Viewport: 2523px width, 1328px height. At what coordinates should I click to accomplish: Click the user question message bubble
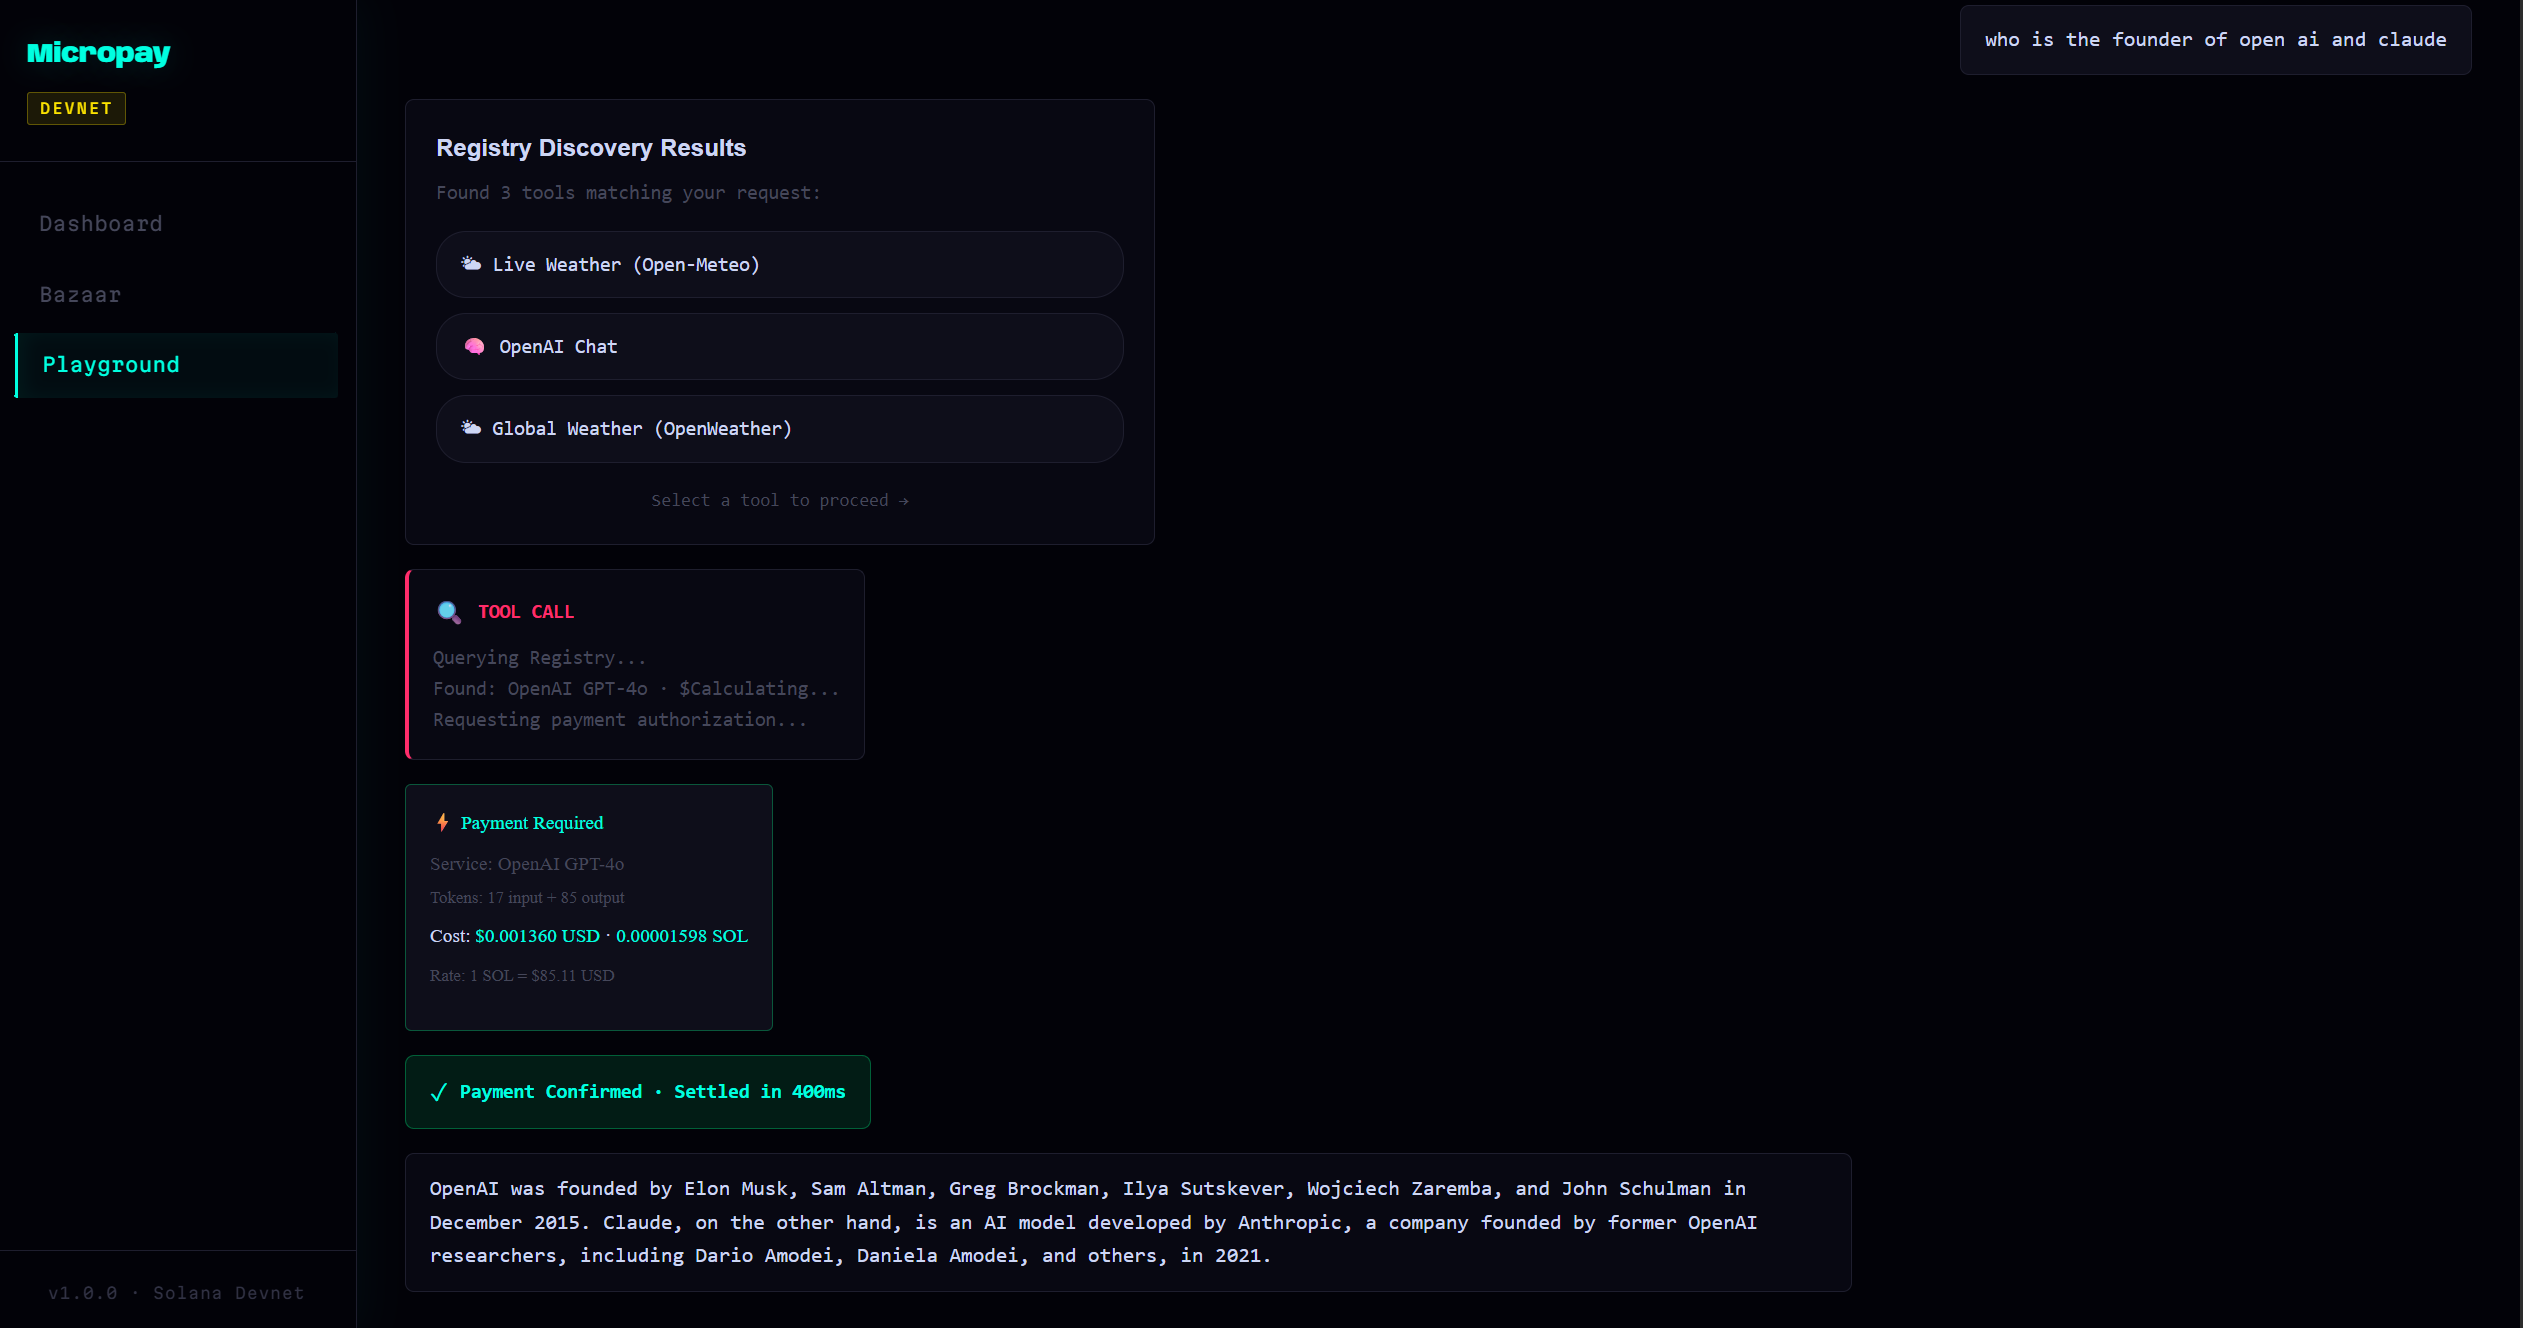click(x=2214, y=40)
